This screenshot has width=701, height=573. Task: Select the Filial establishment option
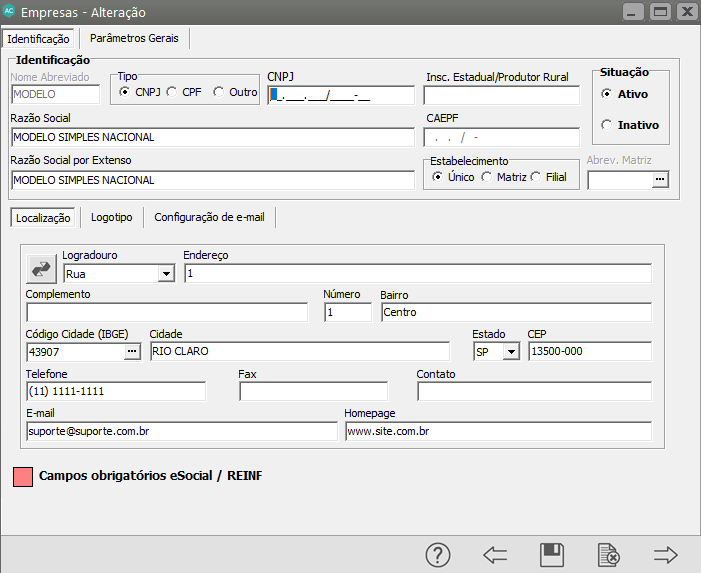536,177
